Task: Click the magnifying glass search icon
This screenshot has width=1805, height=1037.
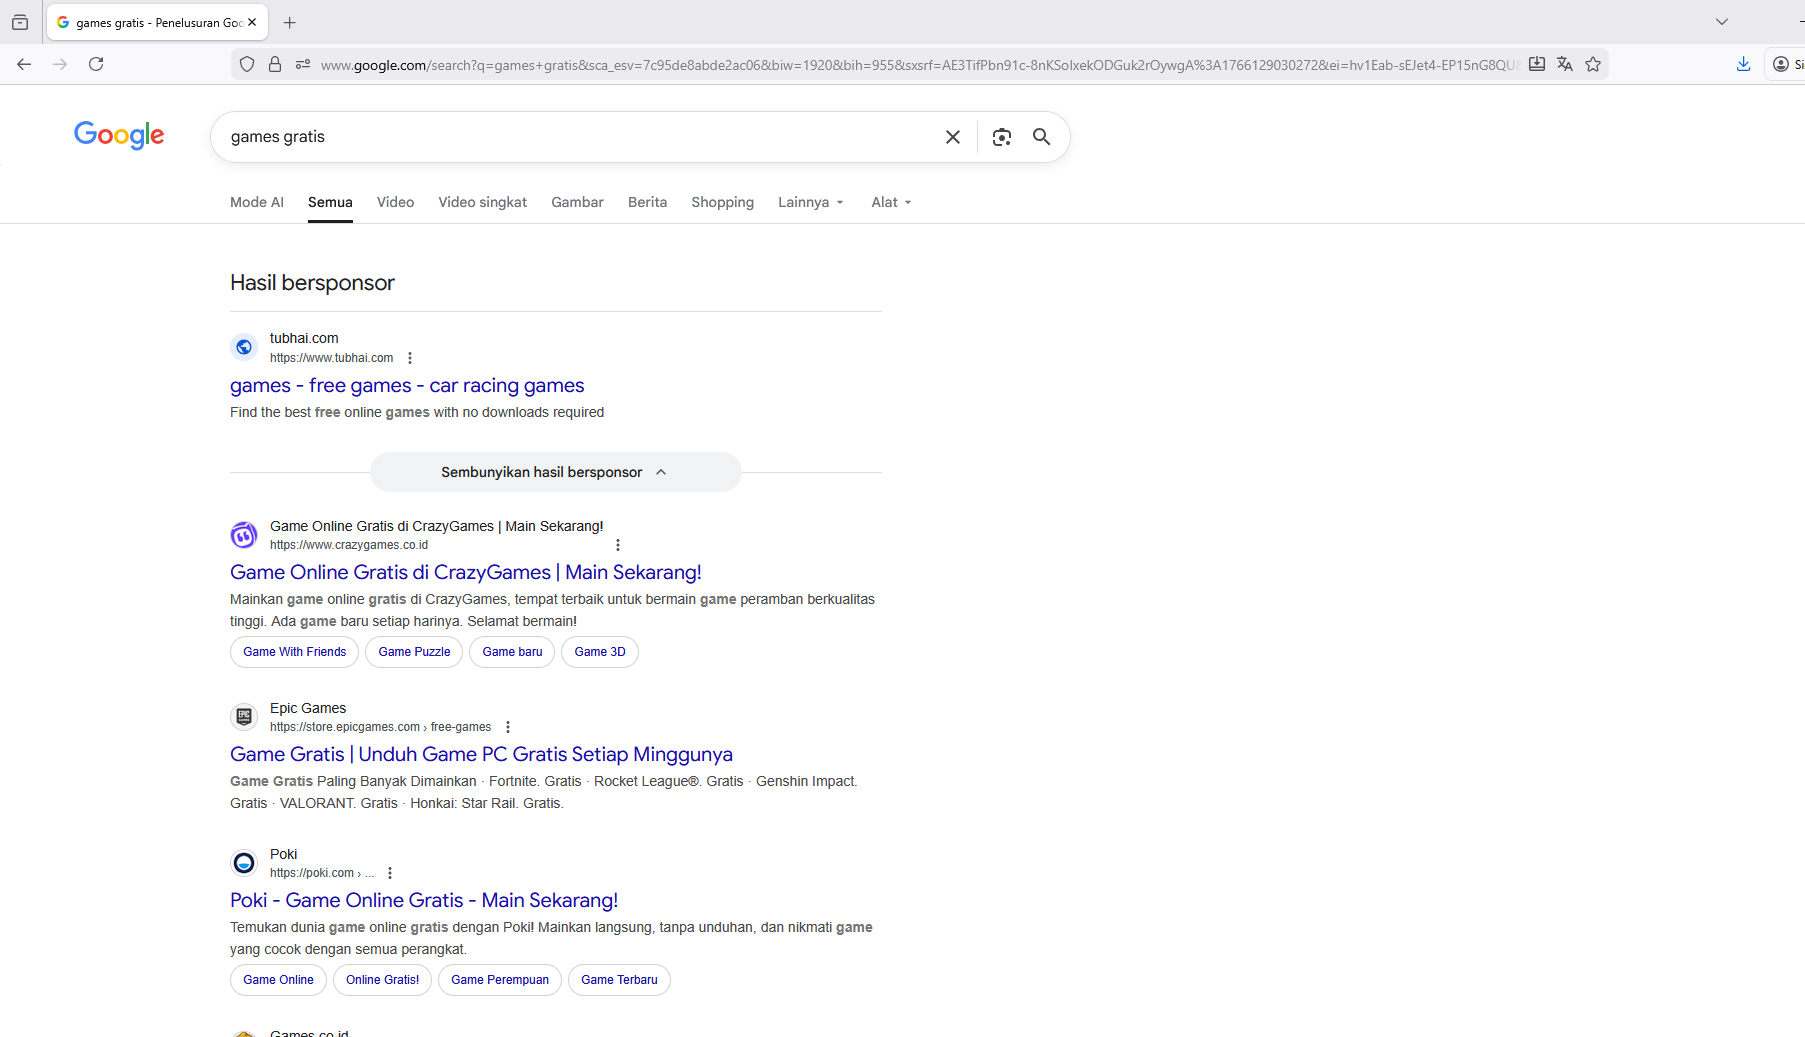Action: tap(1041, 137)
